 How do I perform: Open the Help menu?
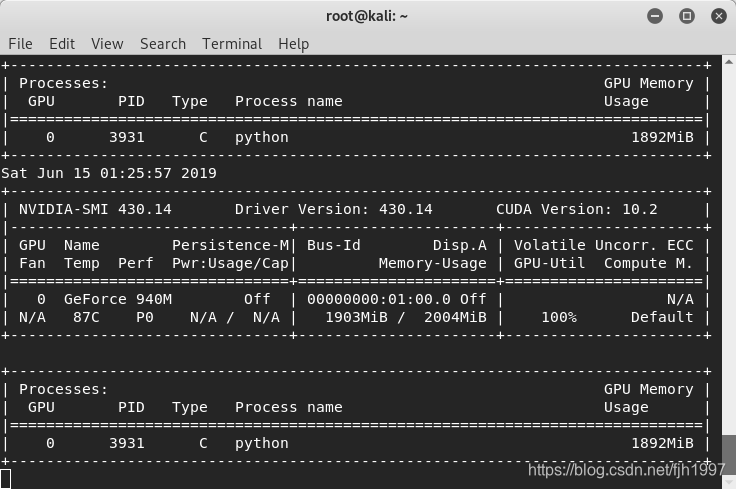293,44
